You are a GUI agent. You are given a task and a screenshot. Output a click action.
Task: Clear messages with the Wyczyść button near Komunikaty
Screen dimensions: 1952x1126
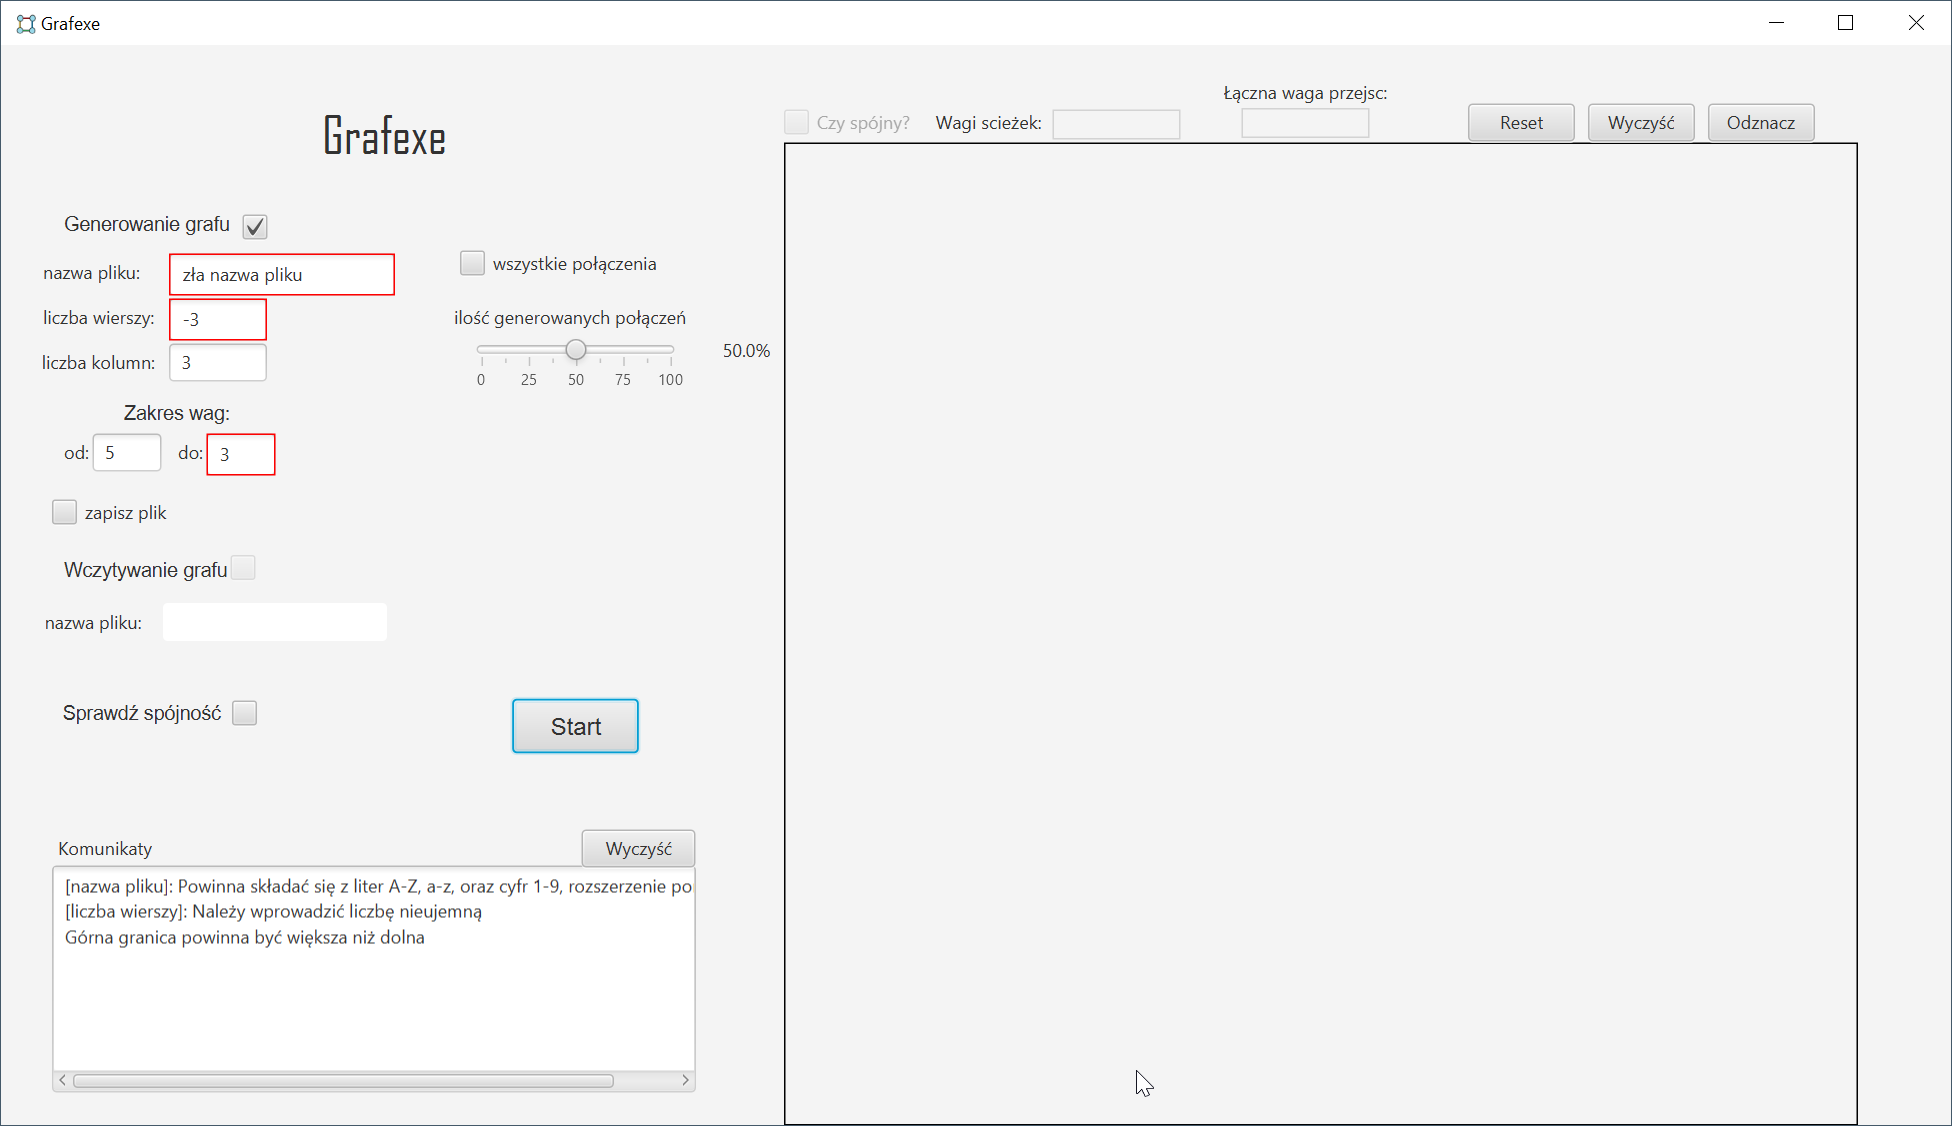click(x=637, y=847)
